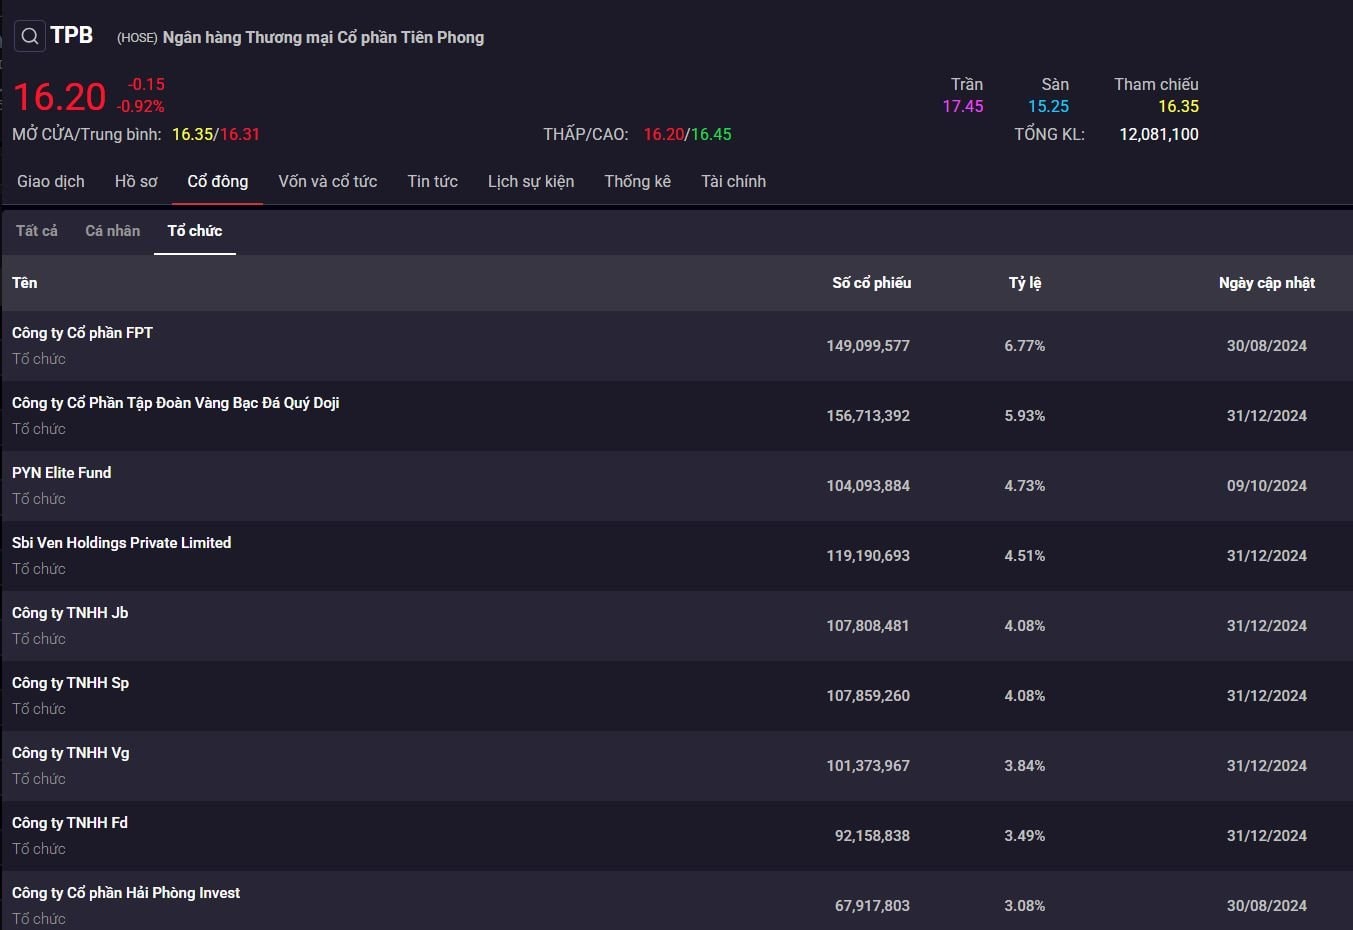Image resolution: width=1353 pixels, height=930 pixels.
Task: Open the Vốn và cổ tức tab
Action: (328, 181)
